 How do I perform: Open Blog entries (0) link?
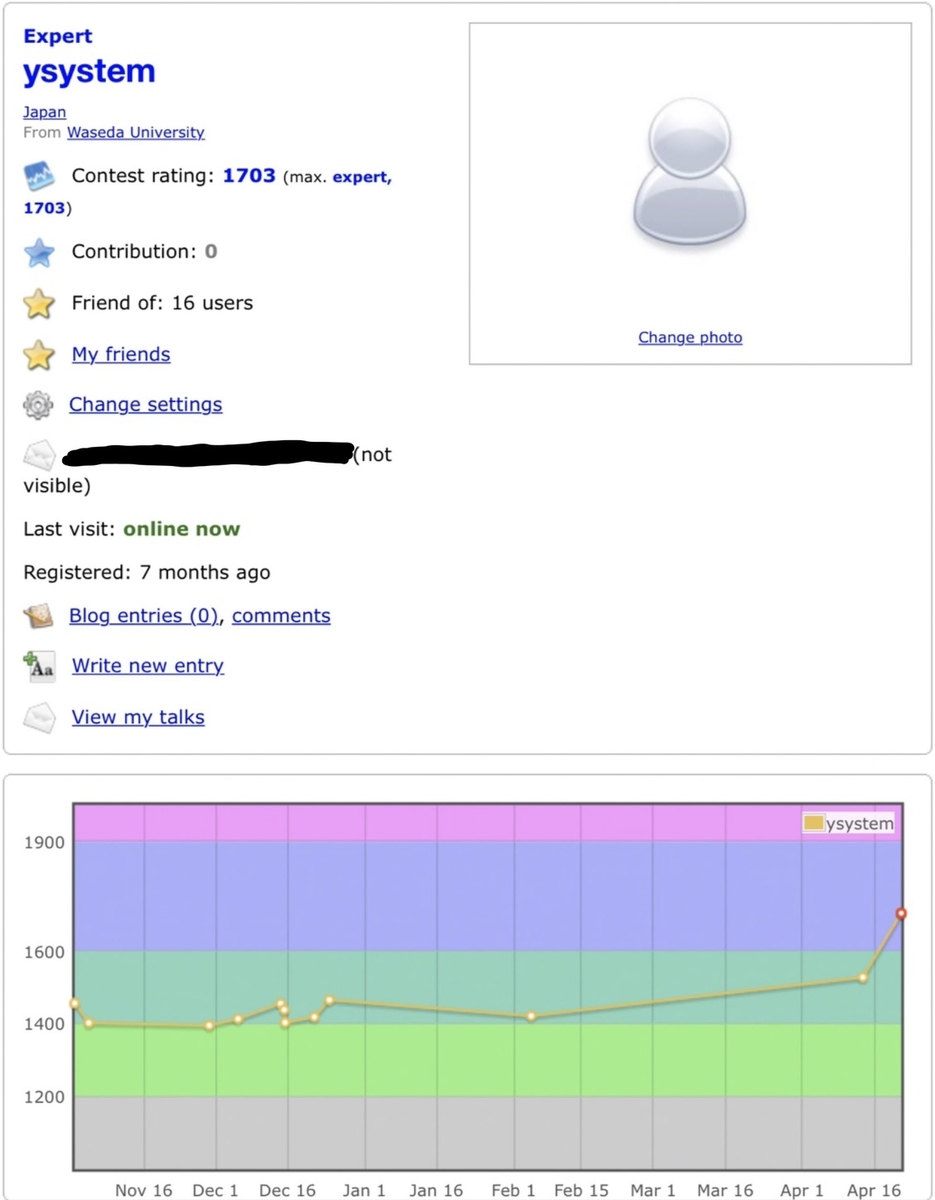tap(144, 615)
